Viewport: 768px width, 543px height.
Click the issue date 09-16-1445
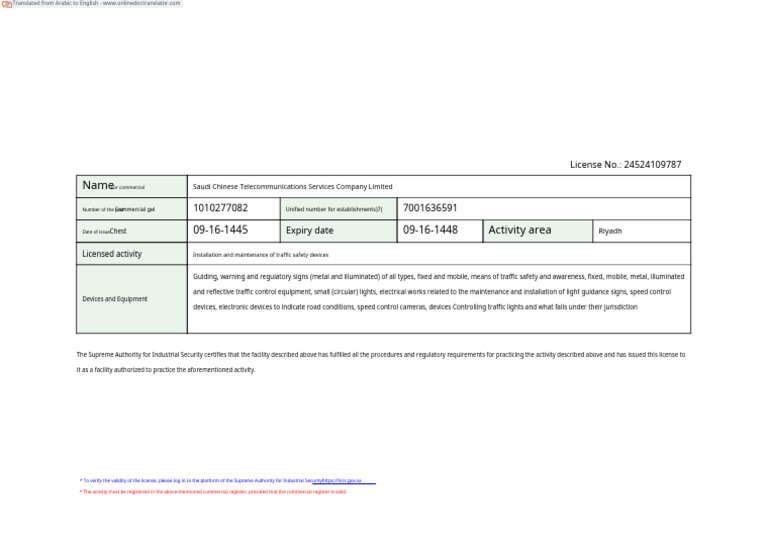tap(220, 230)
